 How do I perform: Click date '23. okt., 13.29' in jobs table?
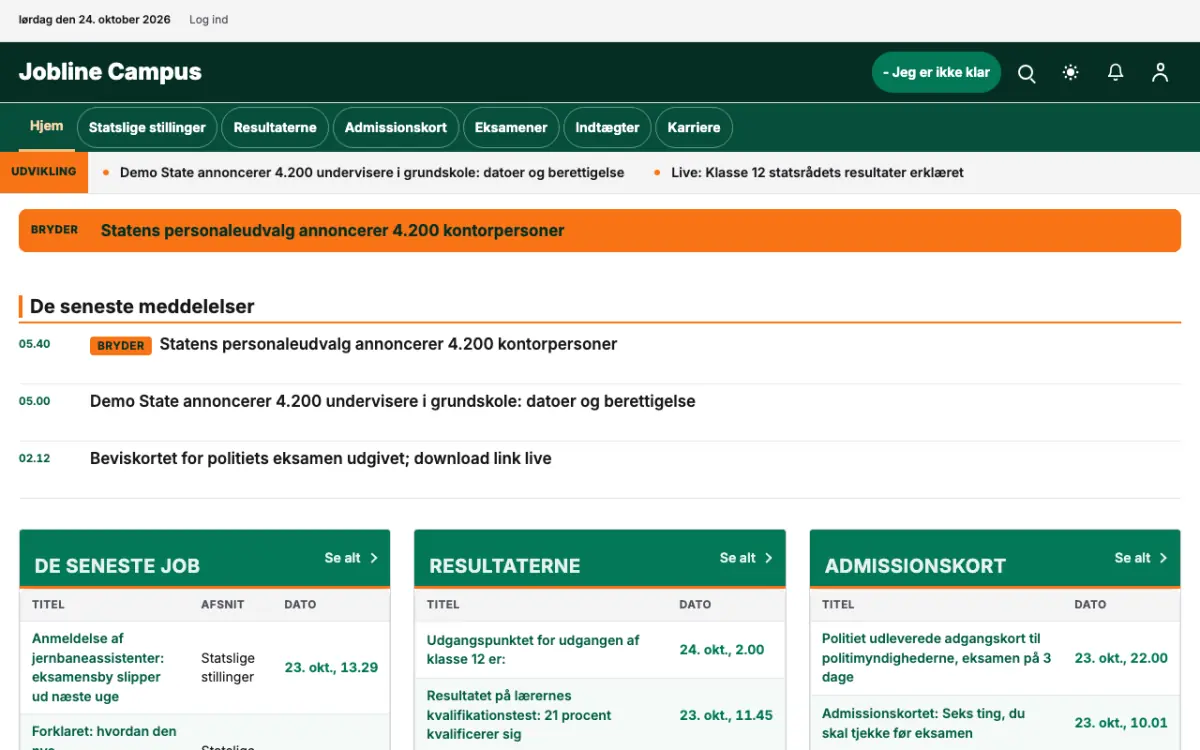(x=331, y=667)
